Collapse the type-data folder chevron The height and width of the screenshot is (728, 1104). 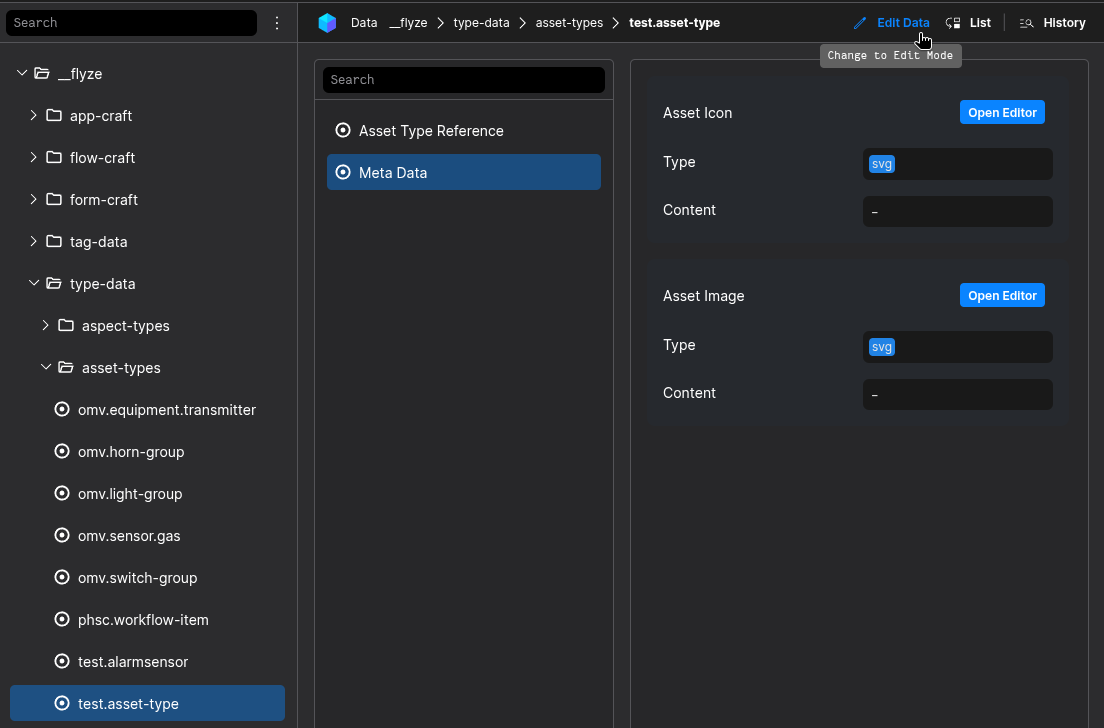click(34, 284)
